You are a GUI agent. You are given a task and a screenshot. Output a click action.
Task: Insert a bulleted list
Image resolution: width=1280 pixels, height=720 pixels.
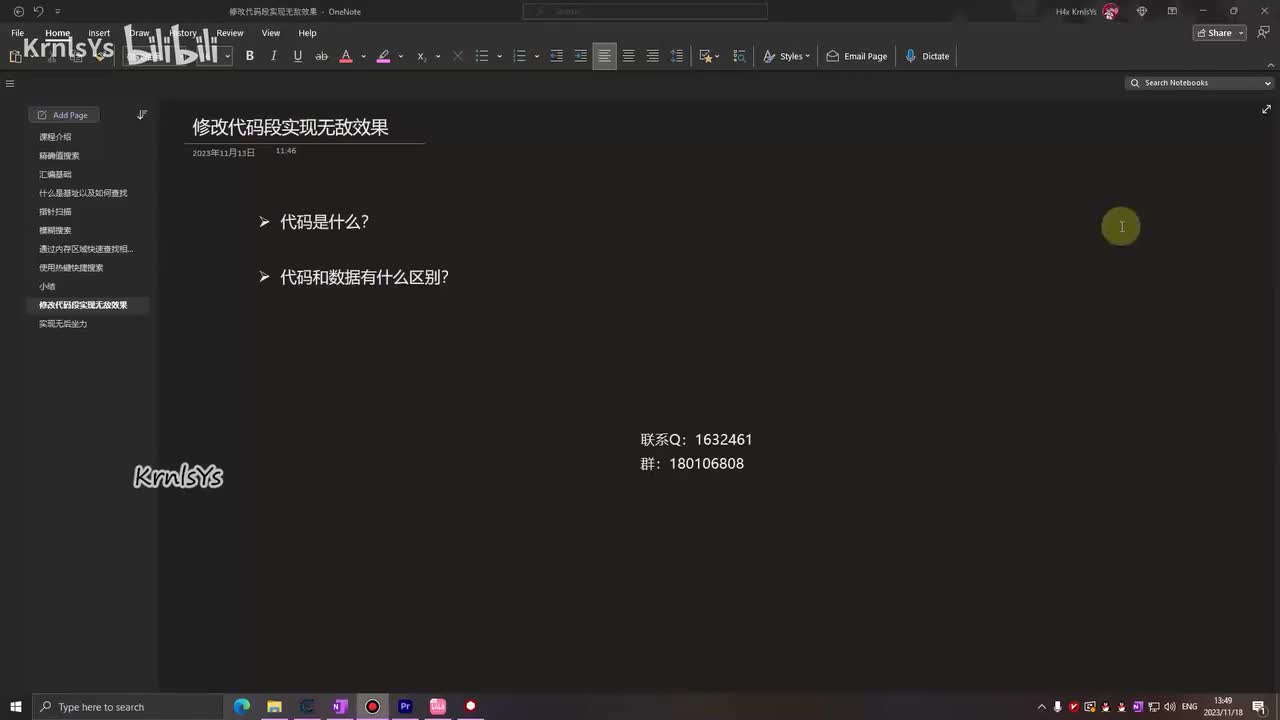(482, 56)
